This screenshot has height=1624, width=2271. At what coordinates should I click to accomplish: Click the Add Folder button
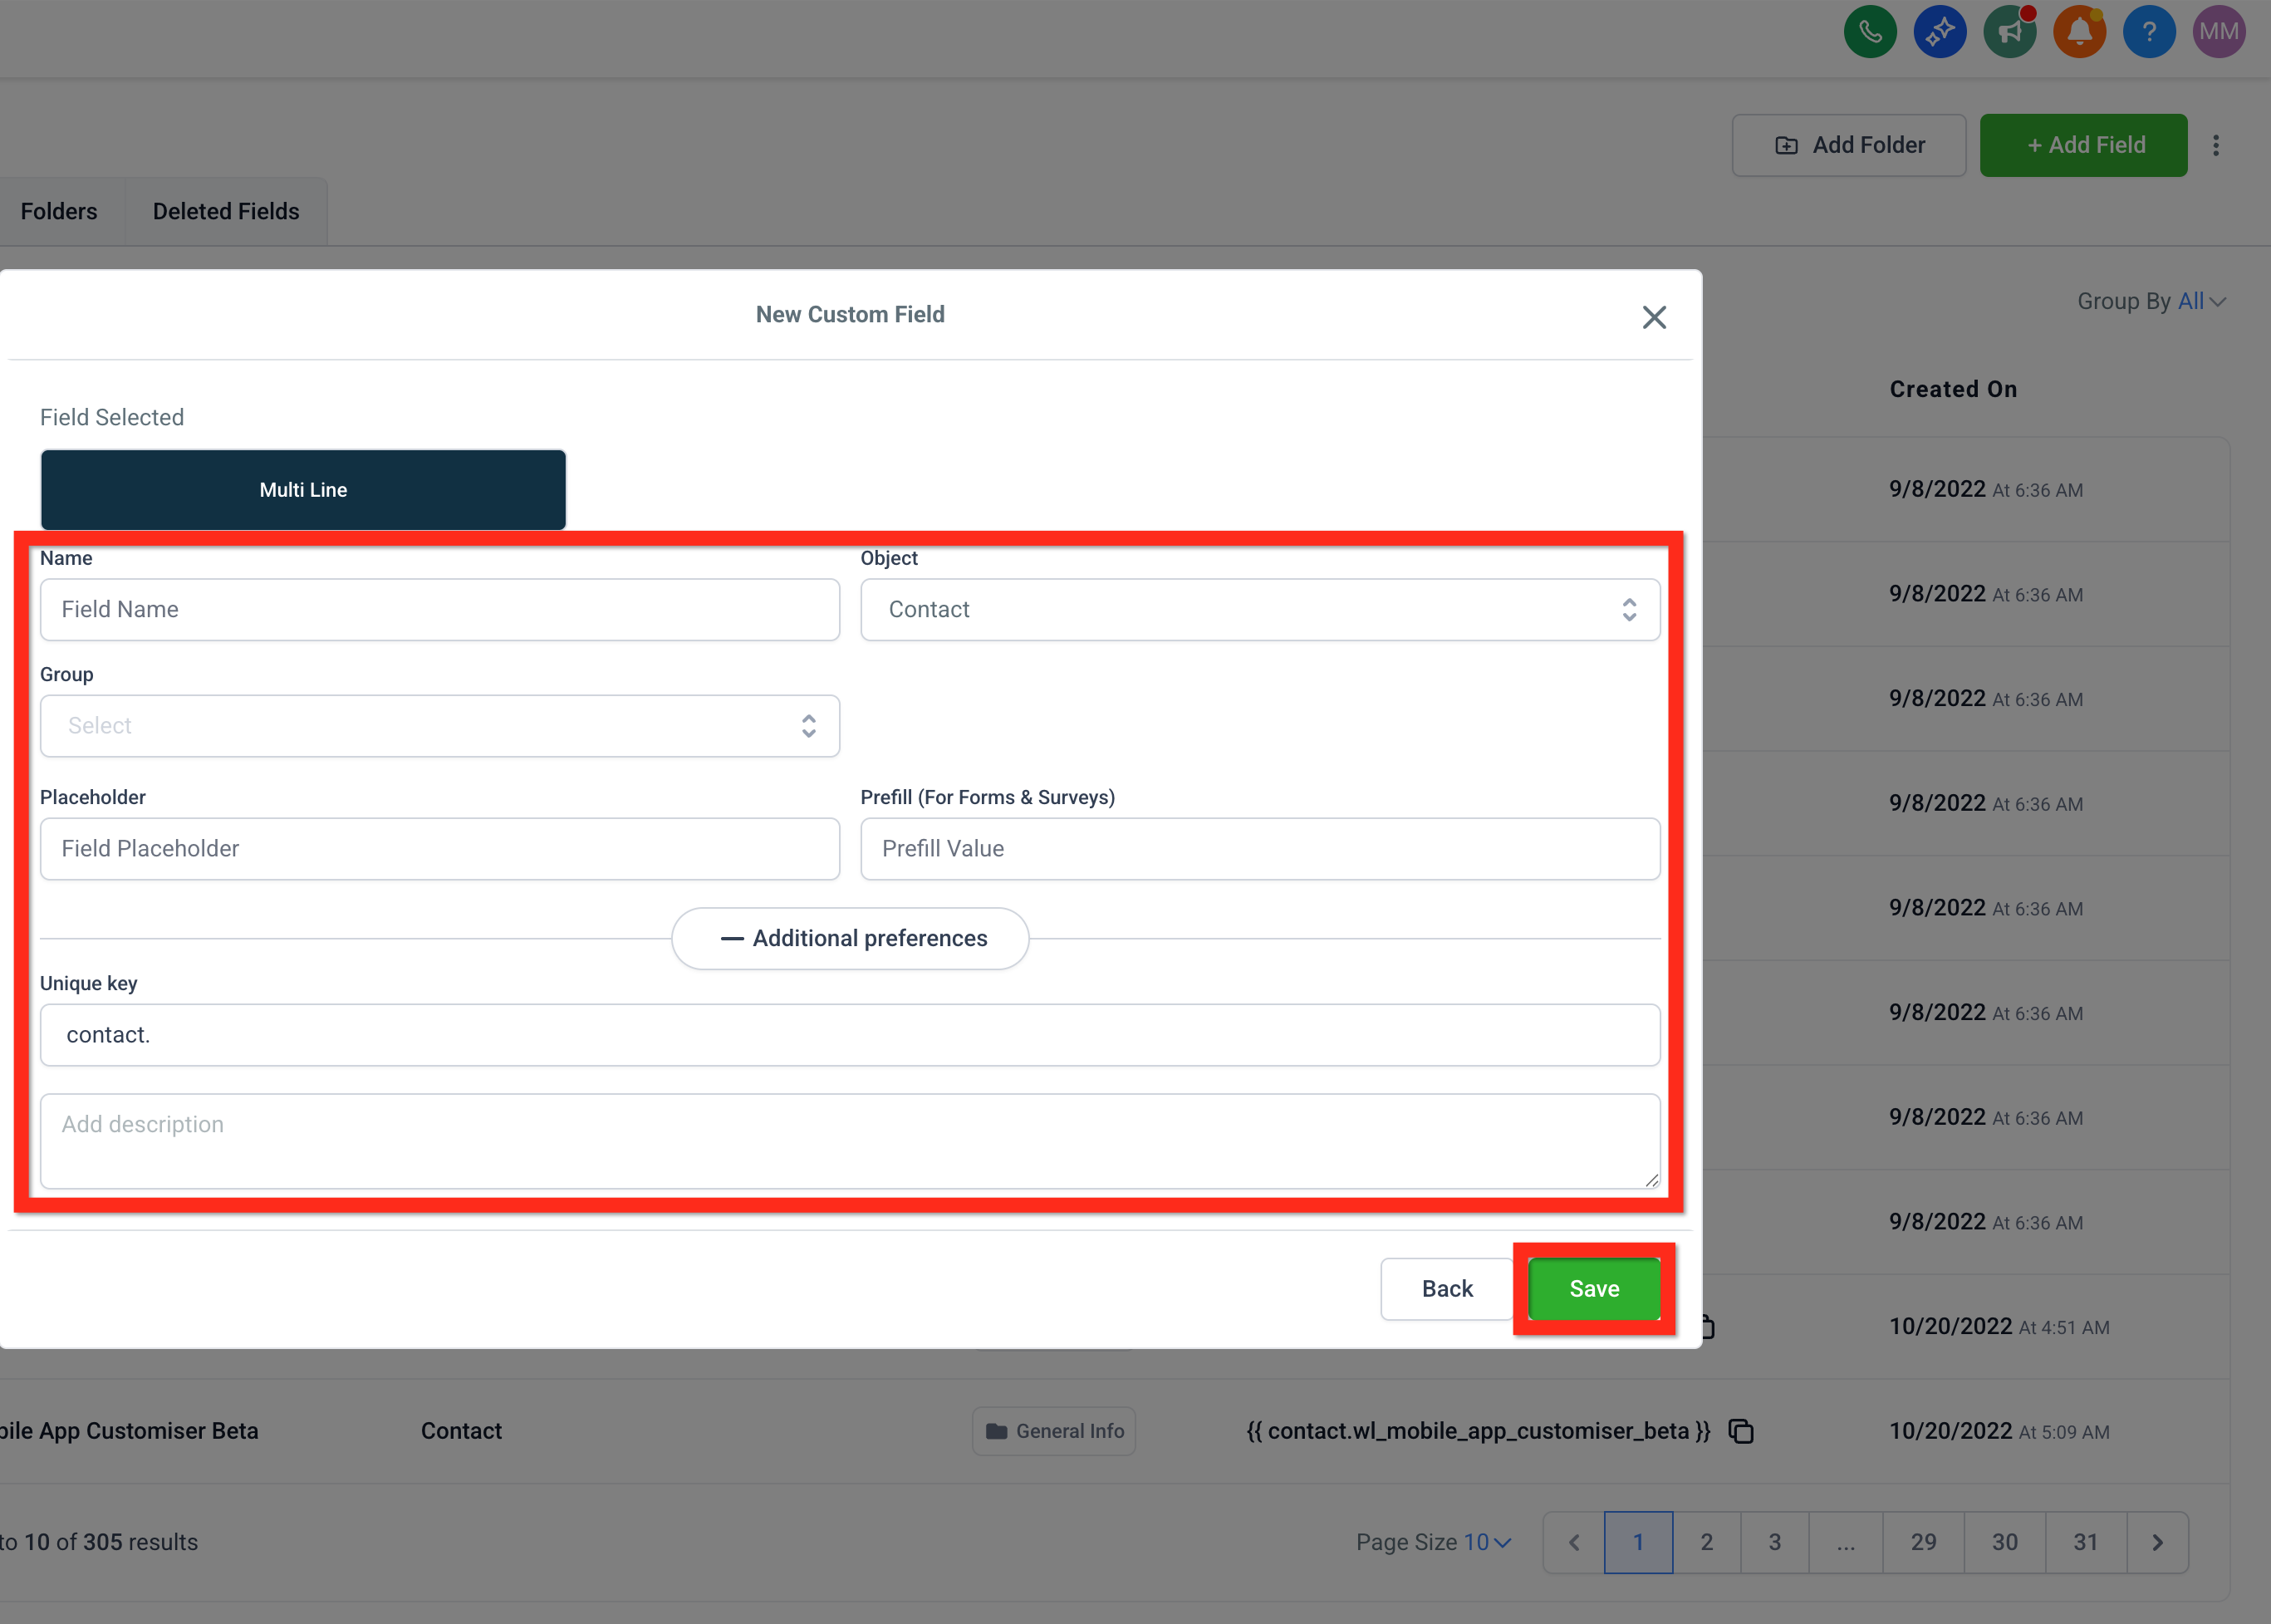coord(1849,145)
